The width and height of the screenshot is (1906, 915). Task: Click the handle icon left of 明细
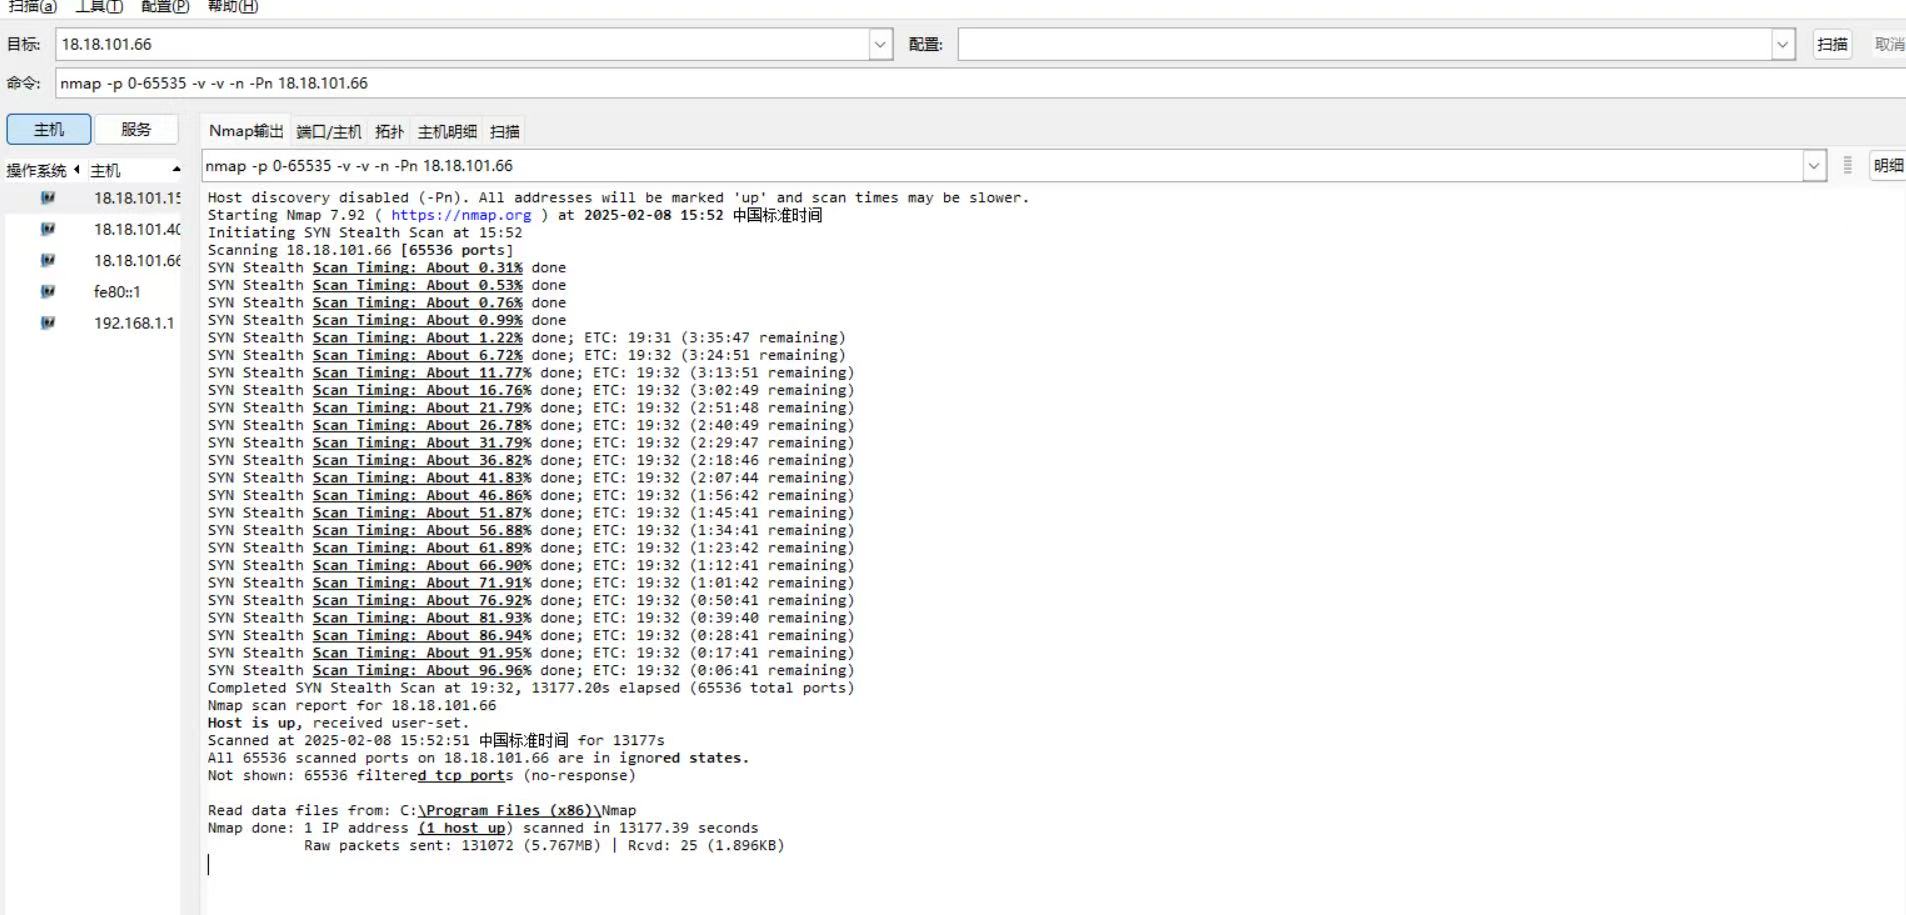pyautogui.click(x=1847, y=166)
